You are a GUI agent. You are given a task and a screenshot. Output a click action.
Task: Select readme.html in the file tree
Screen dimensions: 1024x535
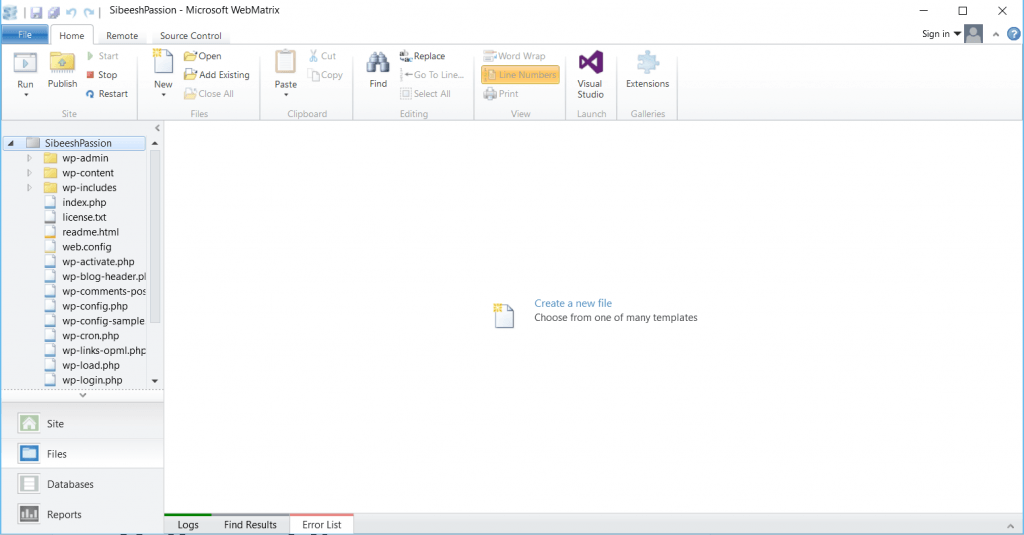click(90, 232)
